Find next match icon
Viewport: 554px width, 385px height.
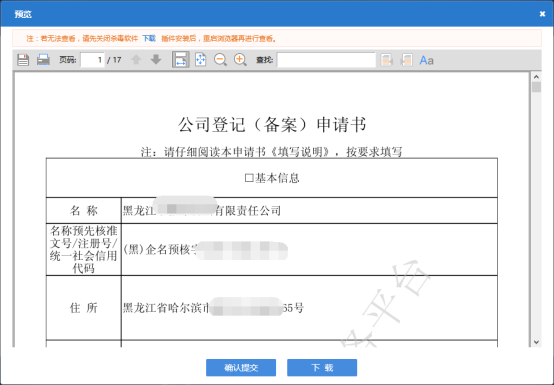click(406, 60)
